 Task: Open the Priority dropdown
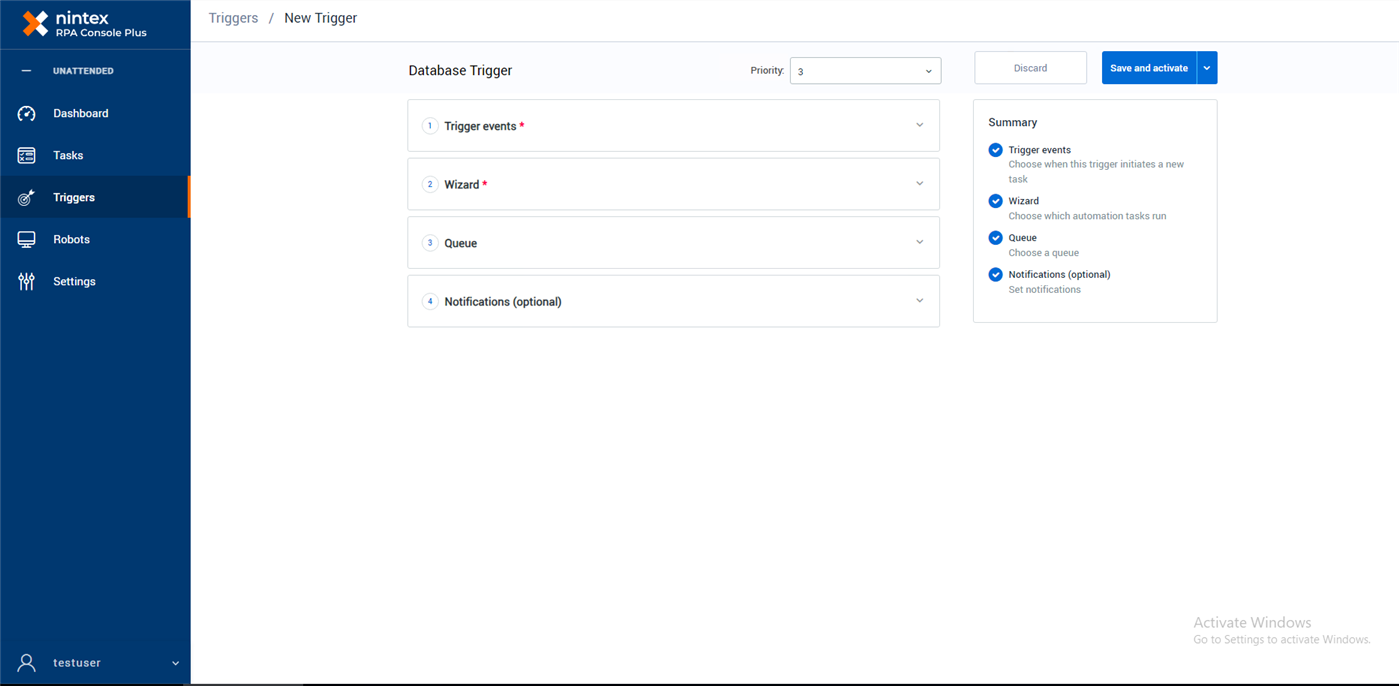865,71
